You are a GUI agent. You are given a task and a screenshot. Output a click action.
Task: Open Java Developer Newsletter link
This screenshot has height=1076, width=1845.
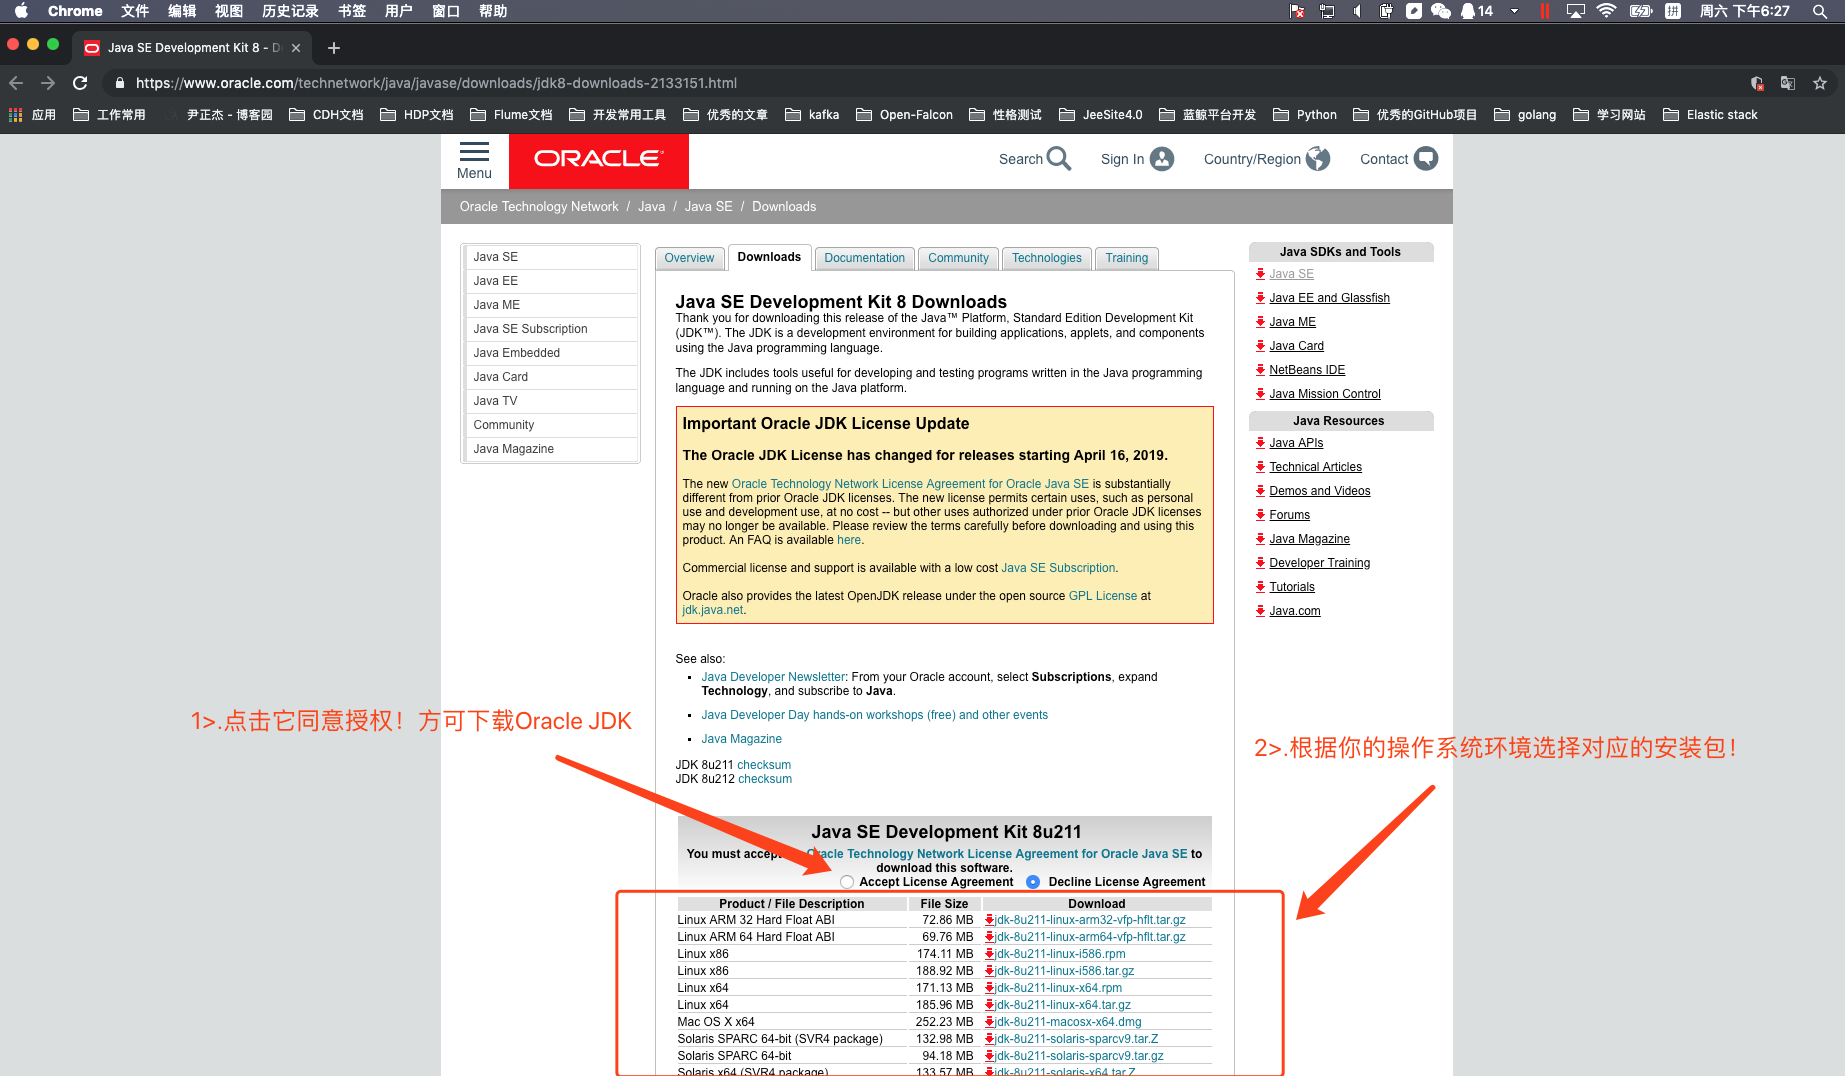tap(773, 677)
